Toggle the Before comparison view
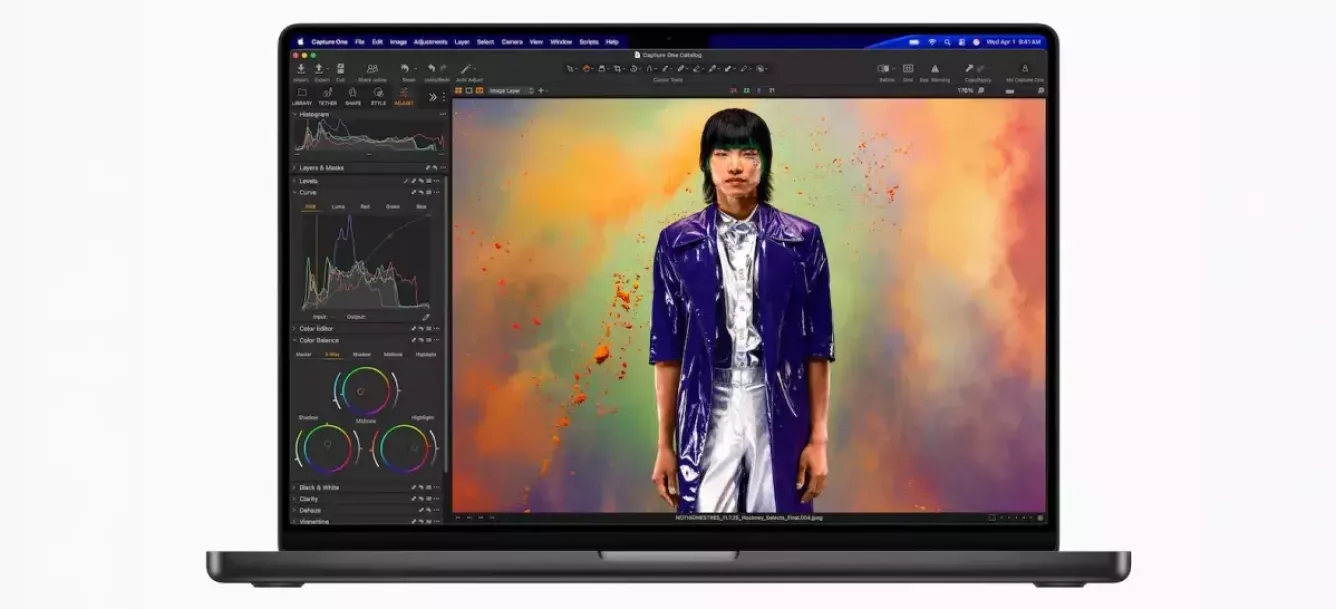 click(884, 69)
